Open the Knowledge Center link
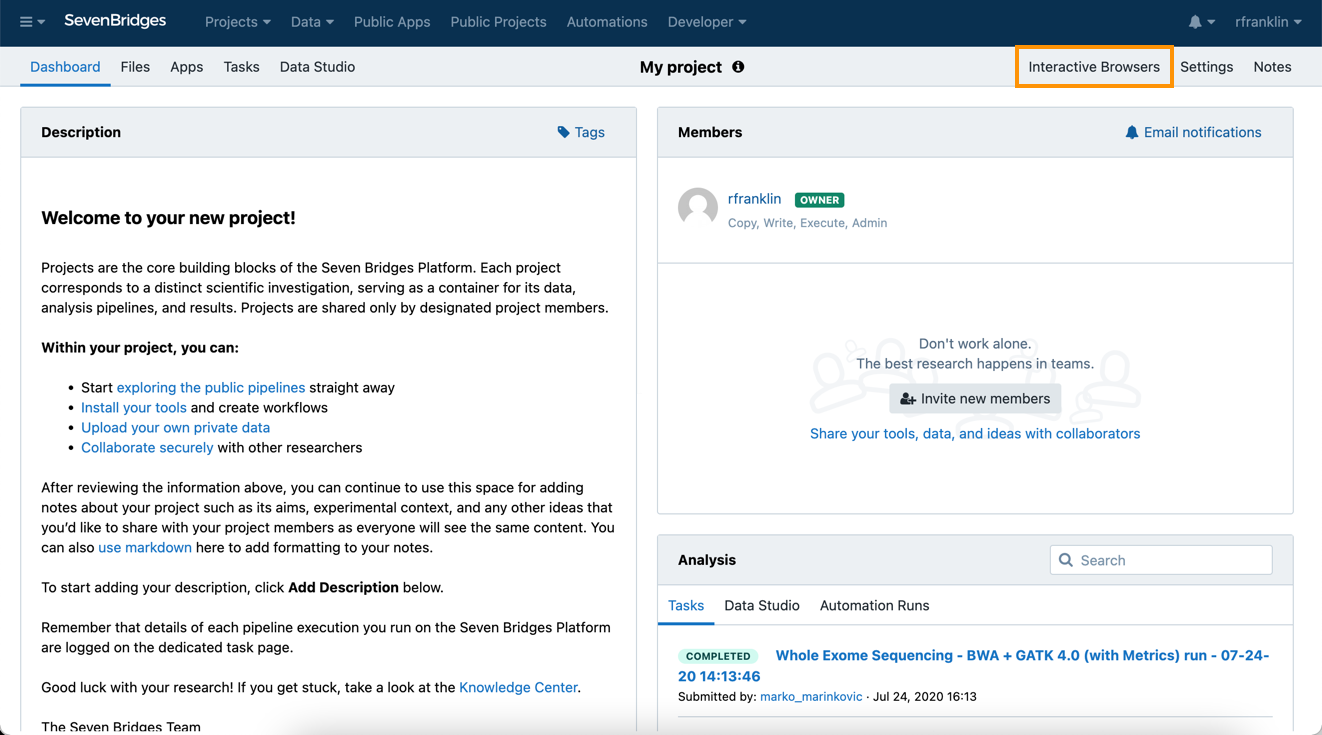 [x=518, y=687]
